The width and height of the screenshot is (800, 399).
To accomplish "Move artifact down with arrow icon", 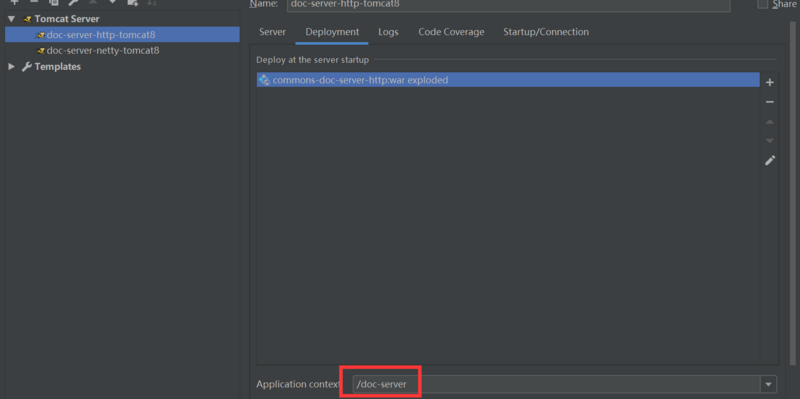I will (770, 141).
